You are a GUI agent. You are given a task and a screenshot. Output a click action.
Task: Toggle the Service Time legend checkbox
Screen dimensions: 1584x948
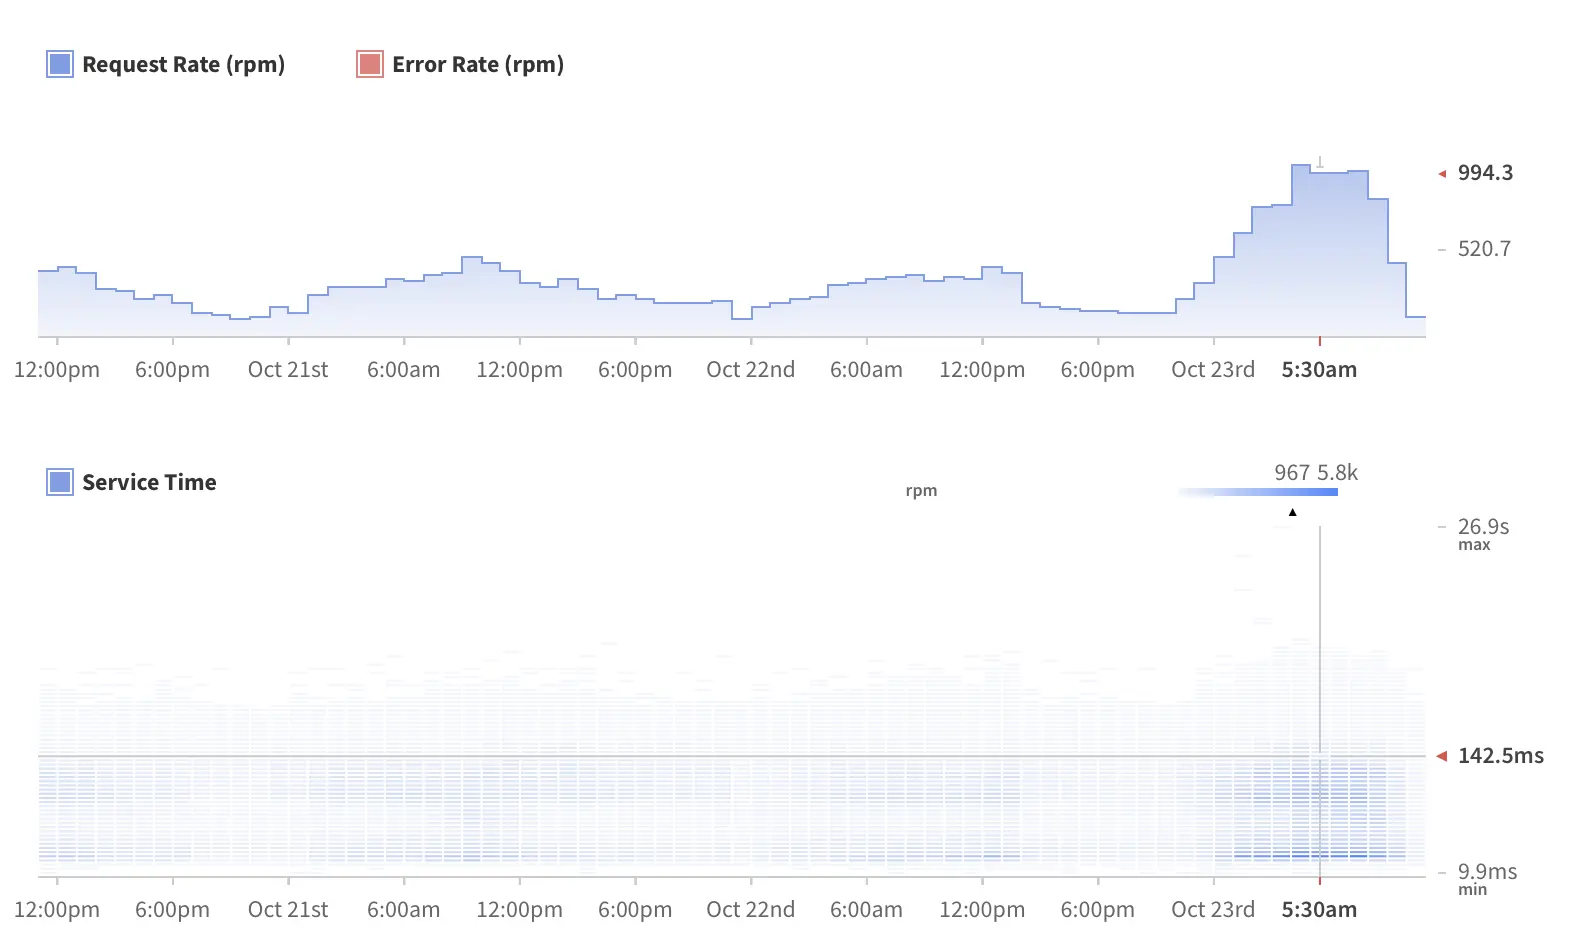60,482
